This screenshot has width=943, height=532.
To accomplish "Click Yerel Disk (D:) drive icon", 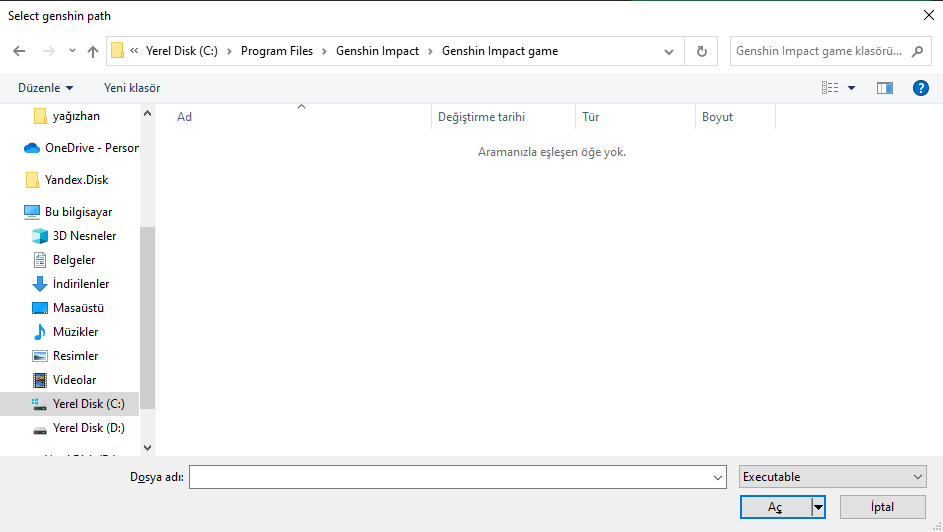I will [40, 430].
